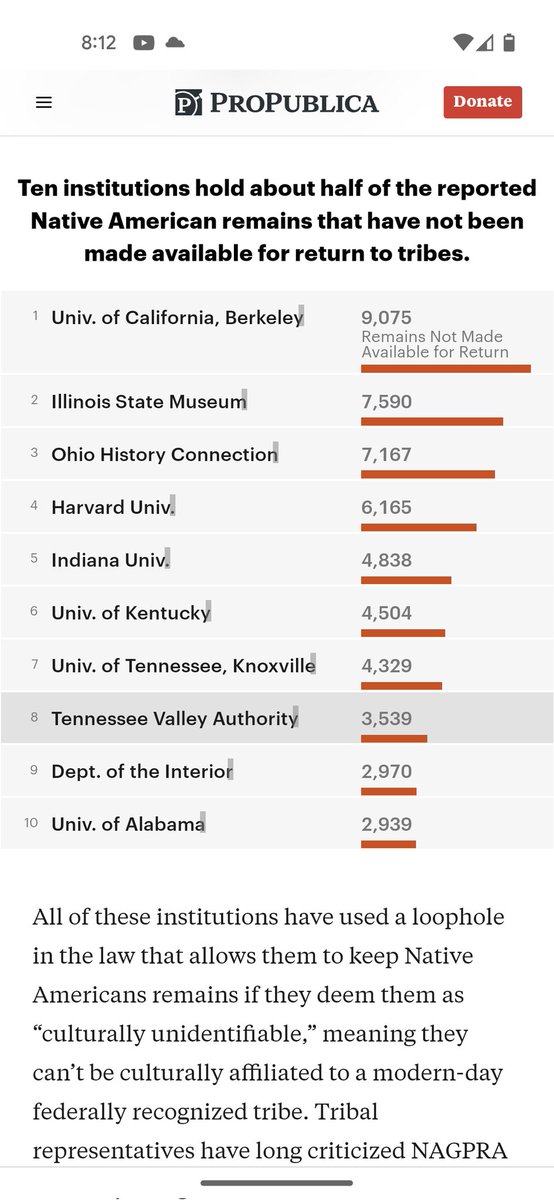The width and height of the screenshot is (554, 1200).
Task: Tap the ProPublica logo
Action: click(x=276, y=102)
